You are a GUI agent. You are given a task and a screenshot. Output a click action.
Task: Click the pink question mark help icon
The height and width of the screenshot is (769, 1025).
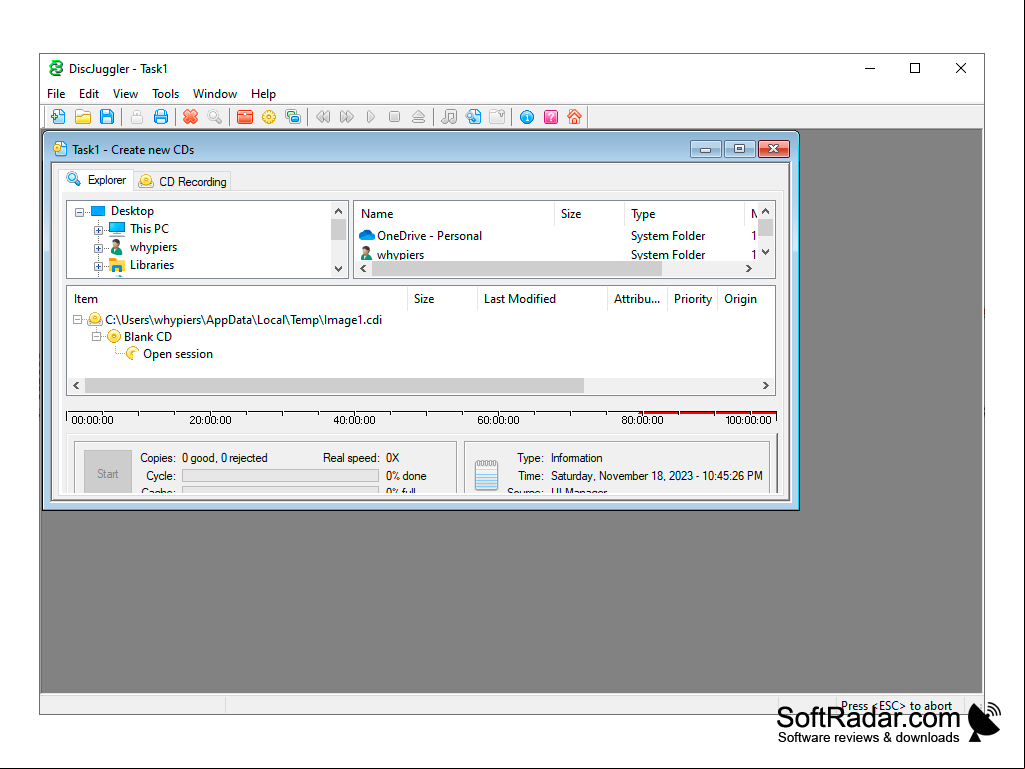(x=551, y=117)
